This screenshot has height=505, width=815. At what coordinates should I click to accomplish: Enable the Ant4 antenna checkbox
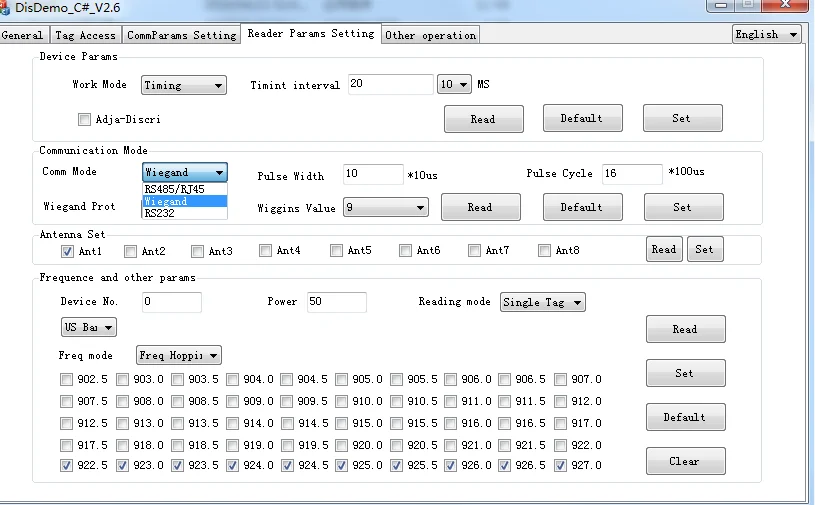[265, 250]
